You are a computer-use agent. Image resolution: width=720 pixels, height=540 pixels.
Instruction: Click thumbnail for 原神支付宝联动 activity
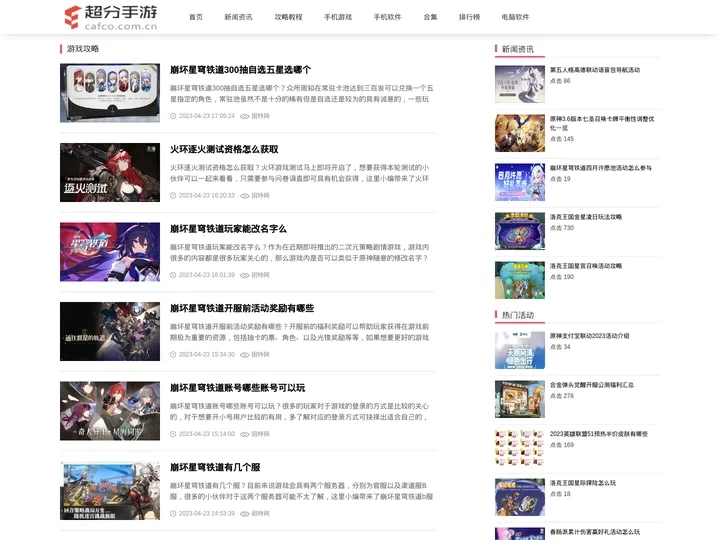(520, 350)
